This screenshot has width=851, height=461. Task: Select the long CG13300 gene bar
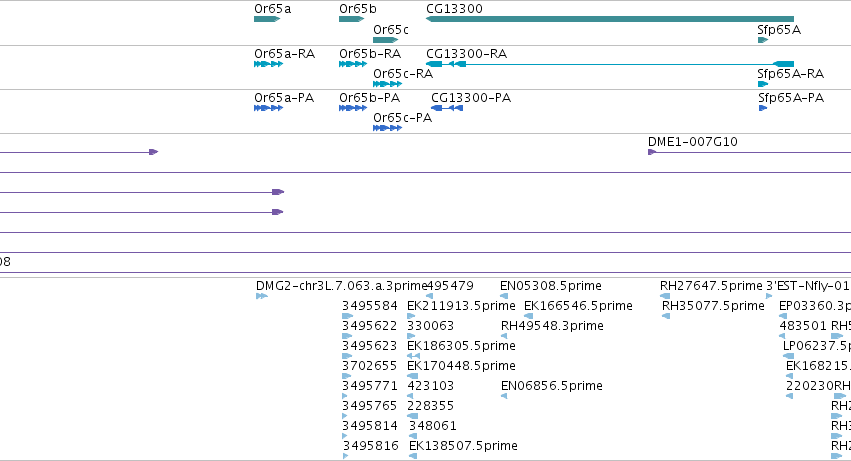pyautogui.click(x=610, y=19)
